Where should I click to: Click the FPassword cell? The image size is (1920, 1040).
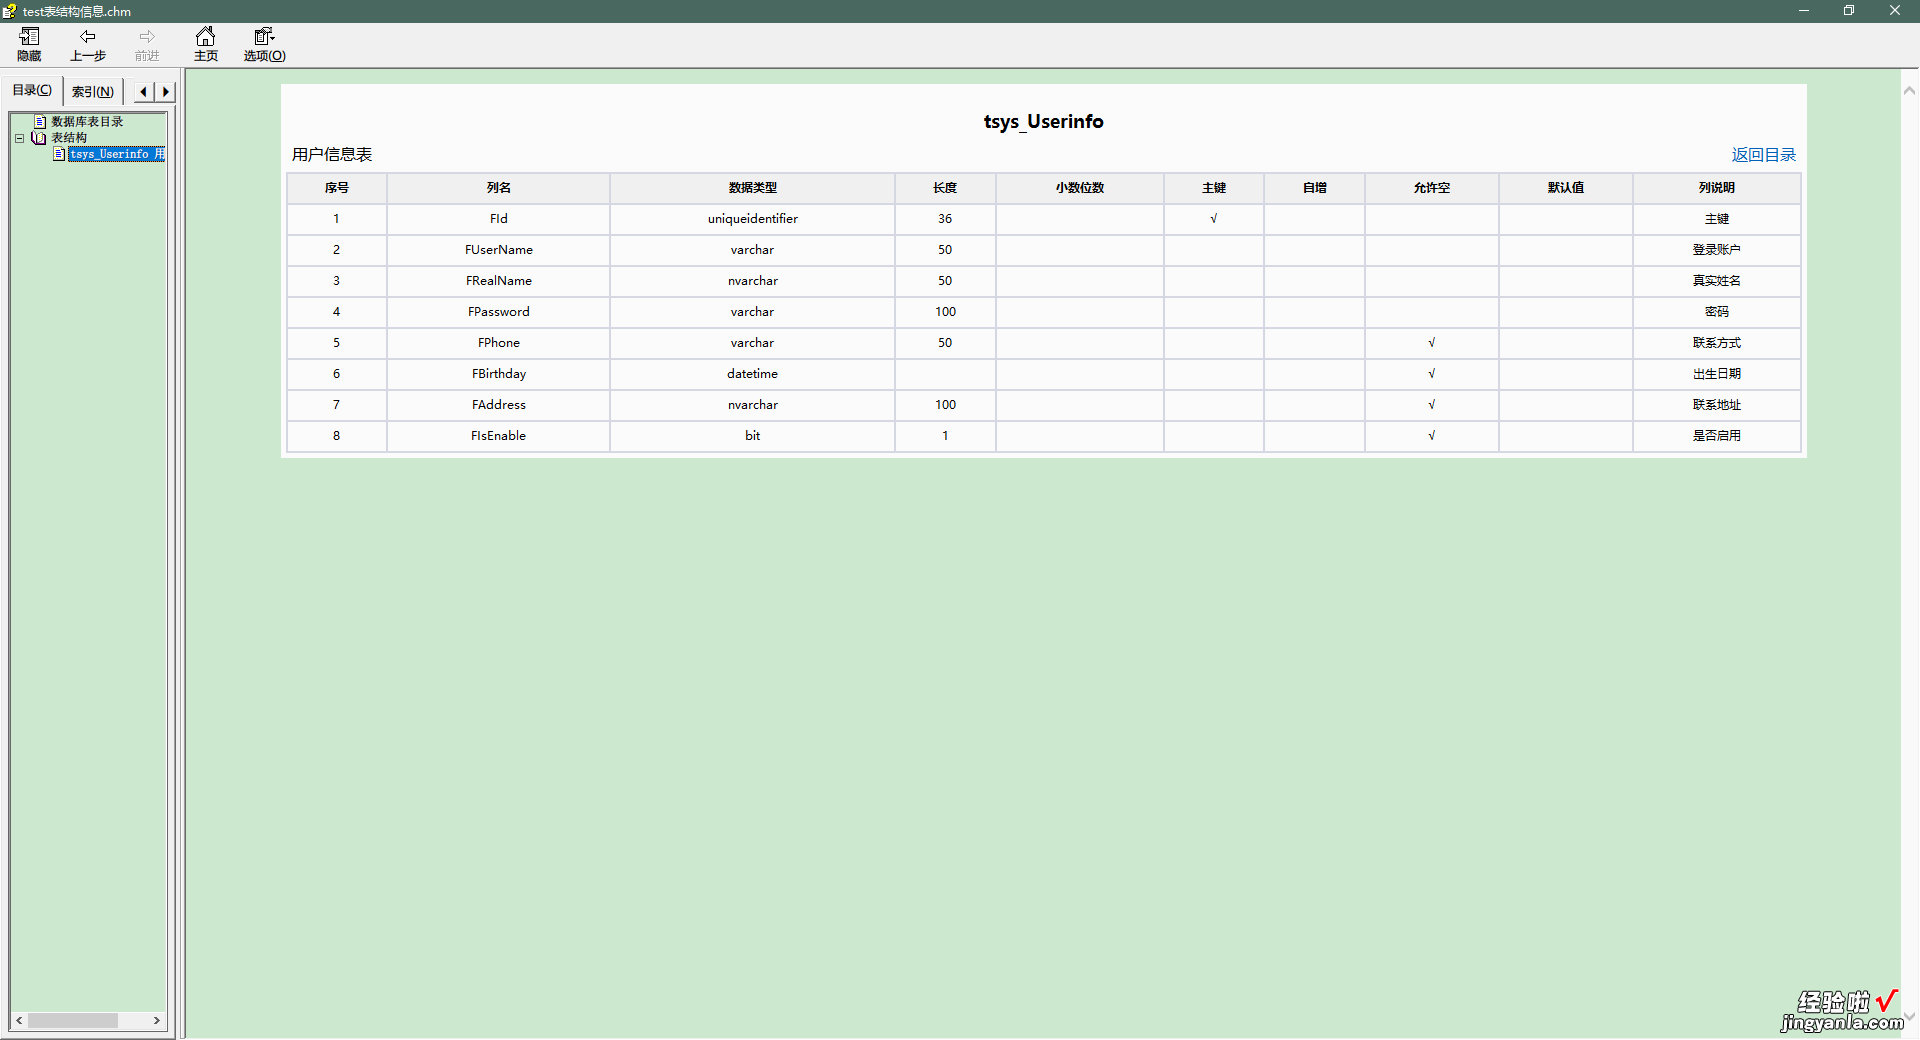point(499,312)
